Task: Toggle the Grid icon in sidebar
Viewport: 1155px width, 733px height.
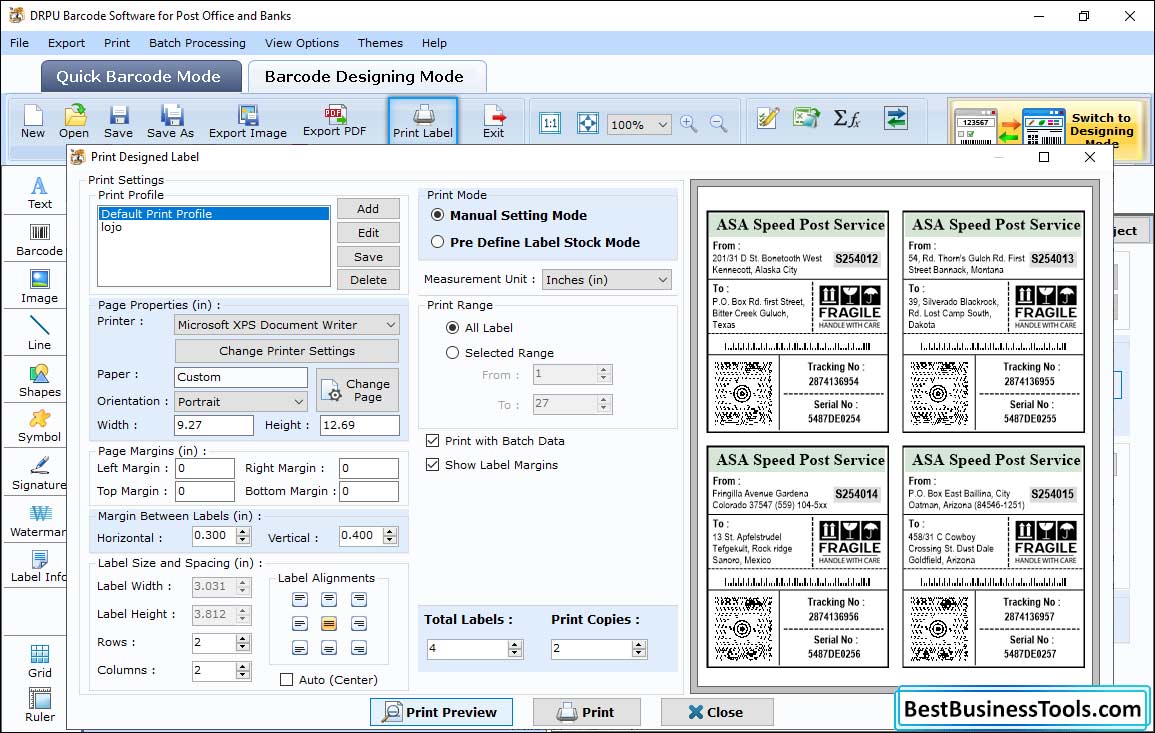Action: tap(40, 661)
